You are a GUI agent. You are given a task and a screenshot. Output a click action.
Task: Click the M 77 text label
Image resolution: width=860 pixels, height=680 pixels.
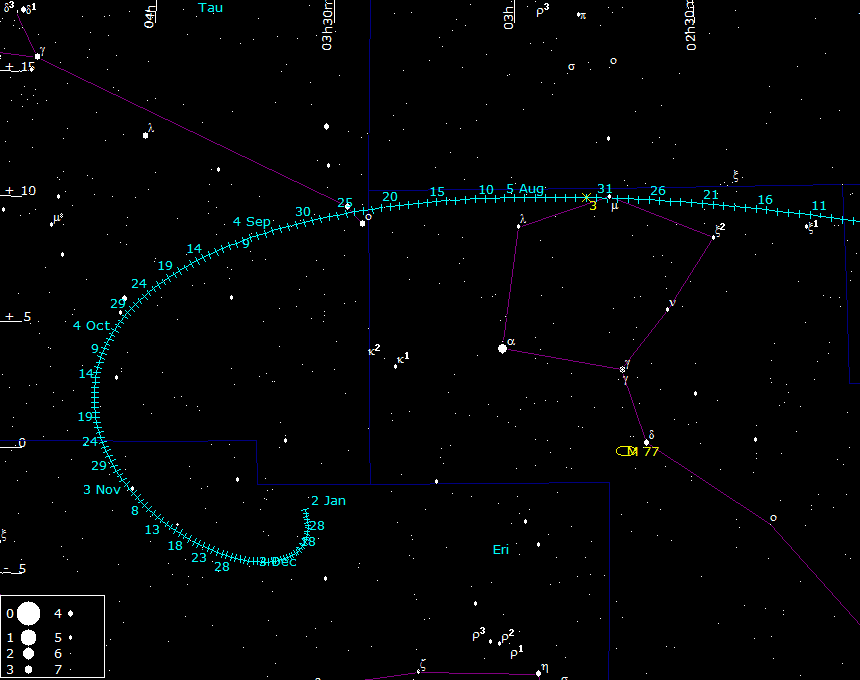click(643, 452)
